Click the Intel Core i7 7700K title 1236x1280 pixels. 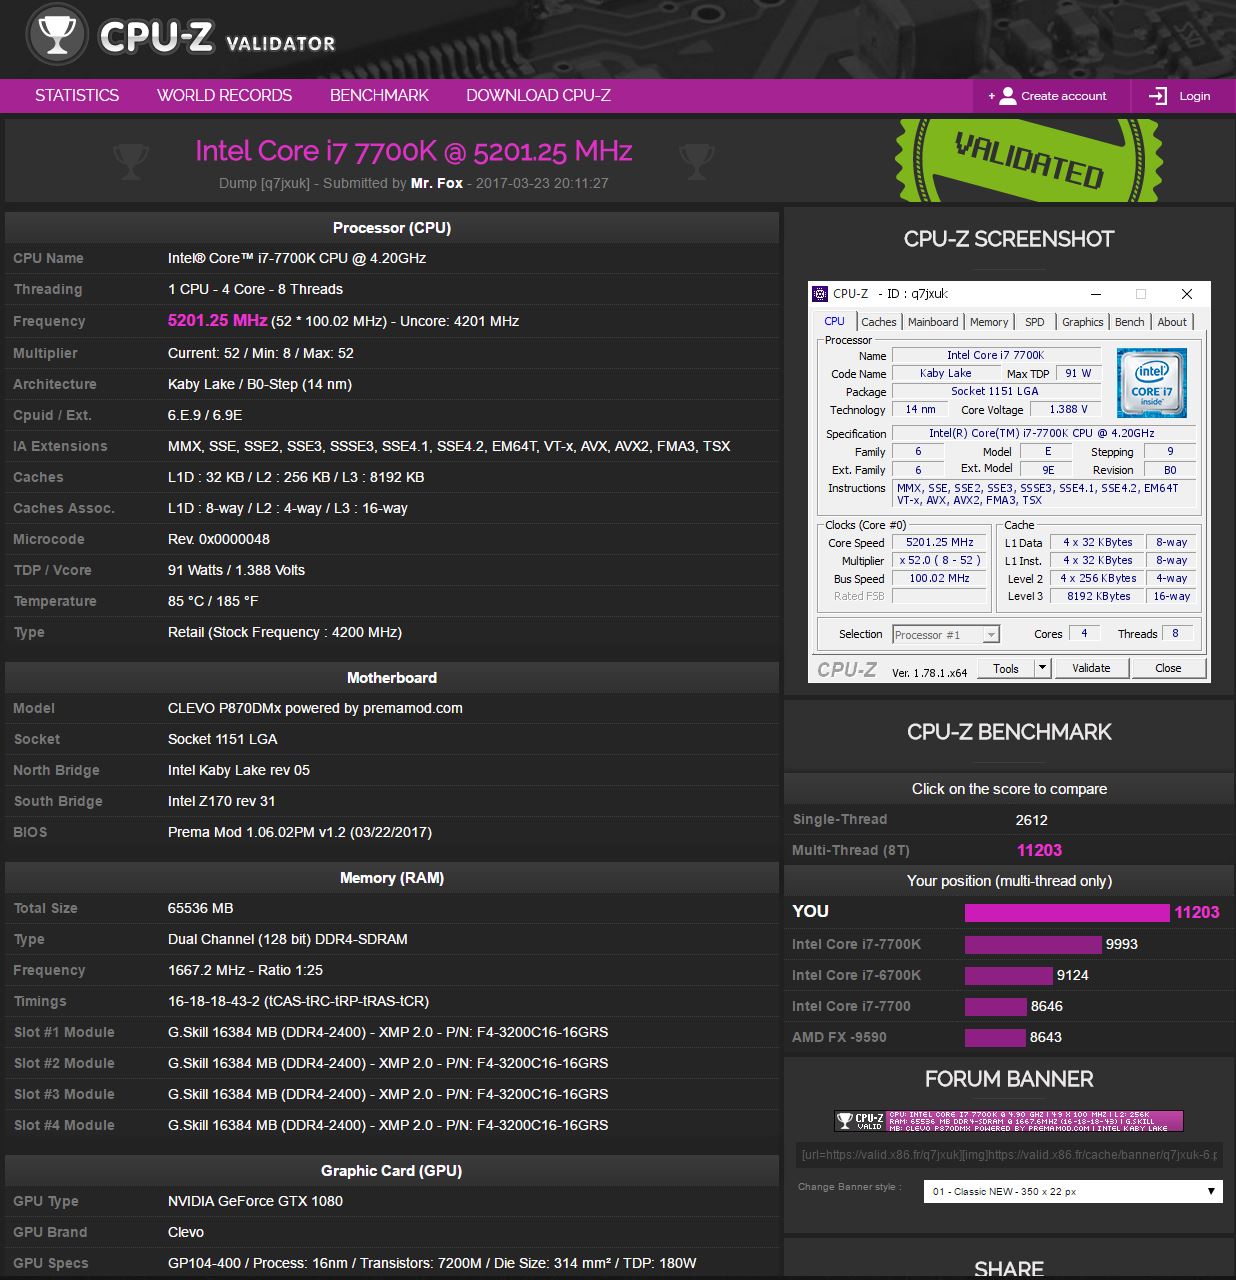(x=413, y=151)
